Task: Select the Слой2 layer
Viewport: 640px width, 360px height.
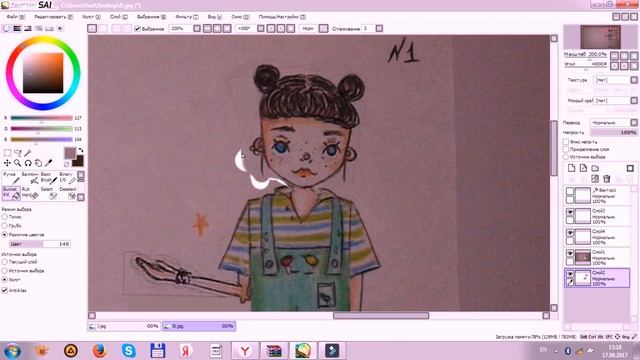Action: [598, 278]
